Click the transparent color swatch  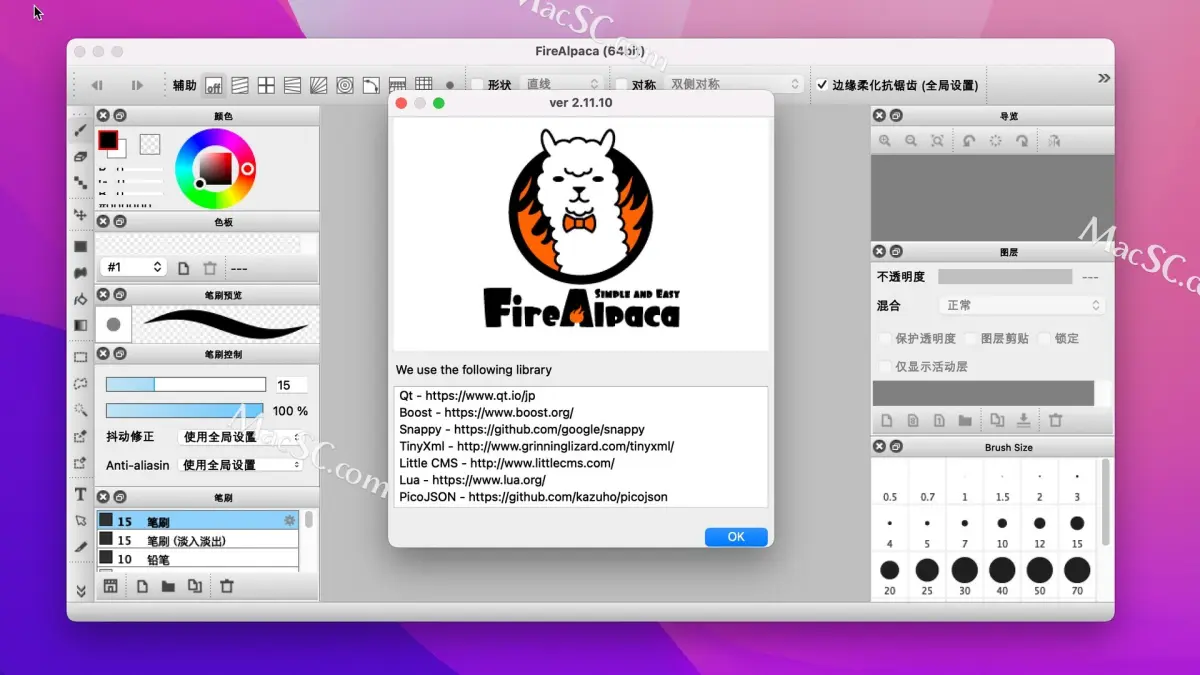click(150, 144)
